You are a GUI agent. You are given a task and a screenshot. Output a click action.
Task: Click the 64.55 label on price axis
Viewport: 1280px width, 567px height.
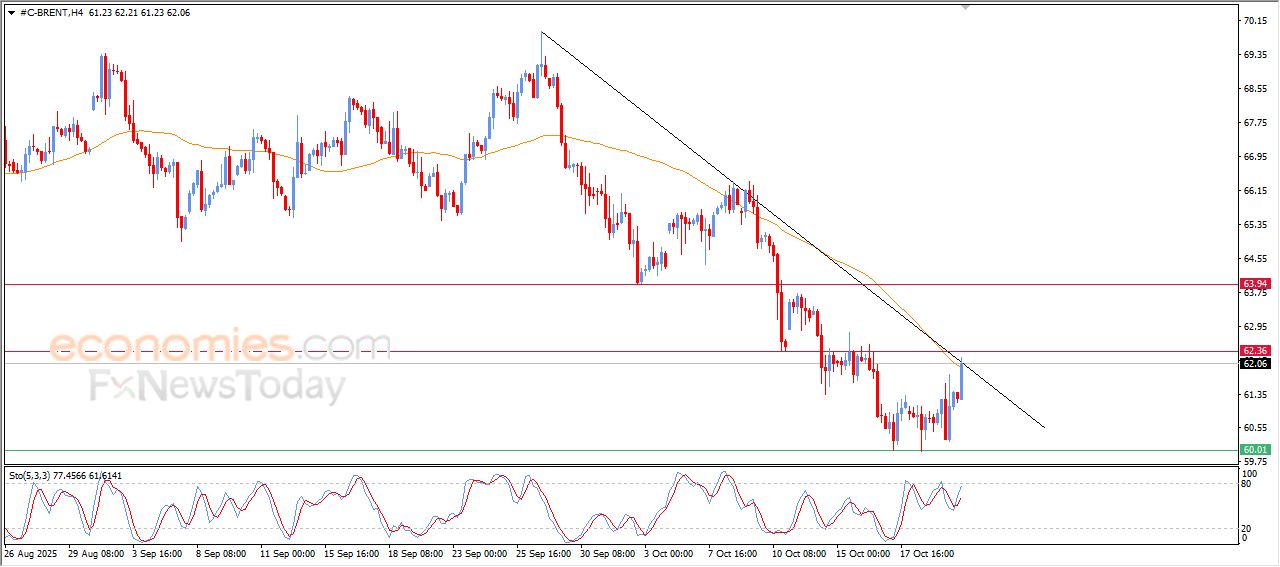(1254, 259)
